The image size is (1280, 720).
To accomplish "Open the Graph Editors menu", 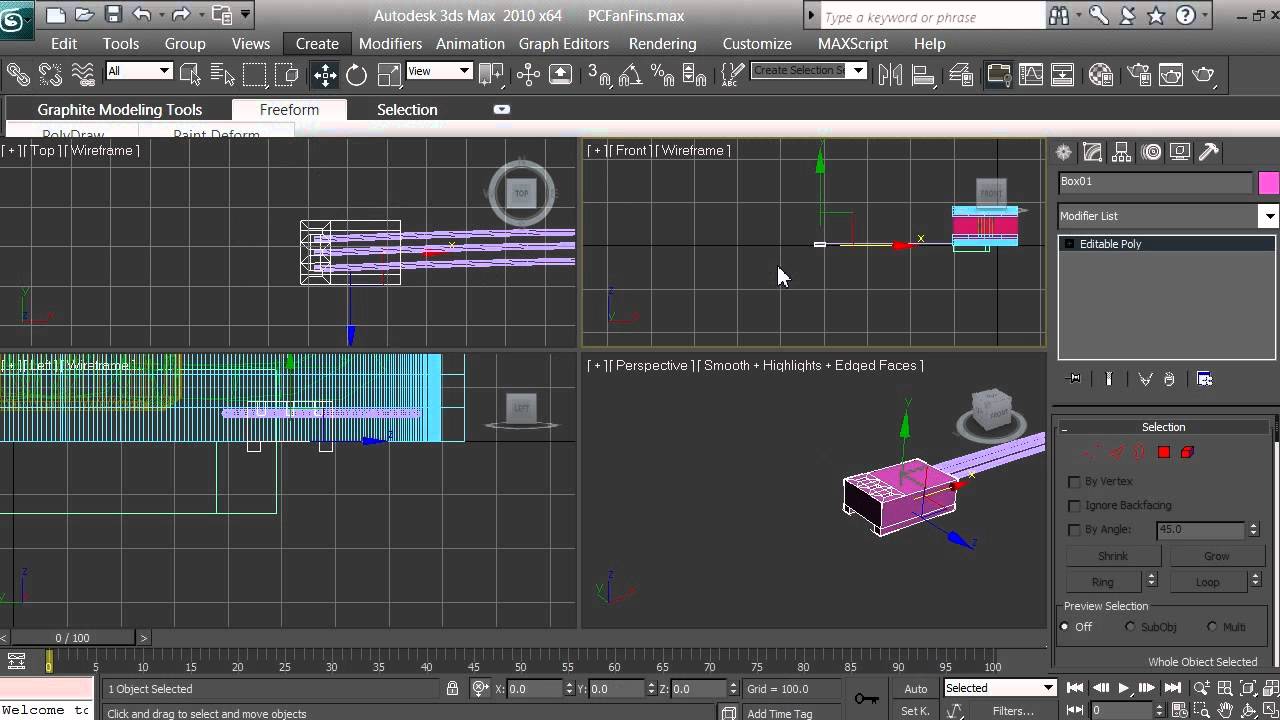I will pyautogui.click(x=563, y=44).
